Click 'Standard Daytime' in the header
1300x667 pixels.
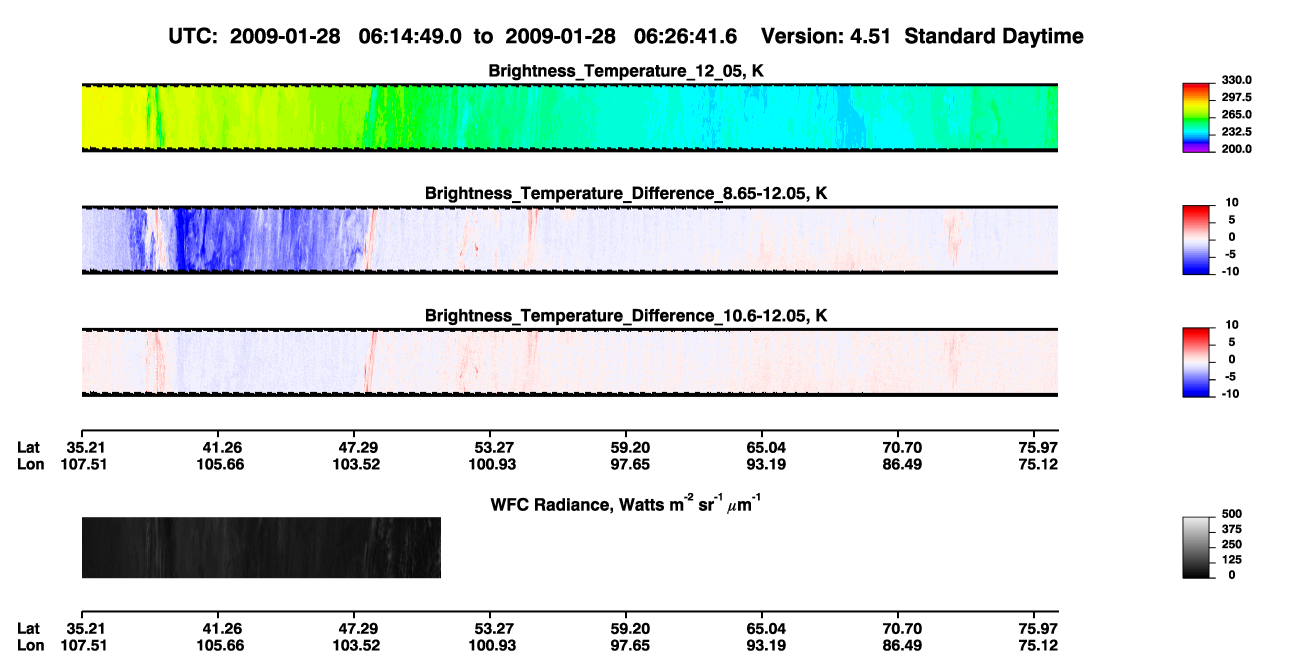click(993, 37)
